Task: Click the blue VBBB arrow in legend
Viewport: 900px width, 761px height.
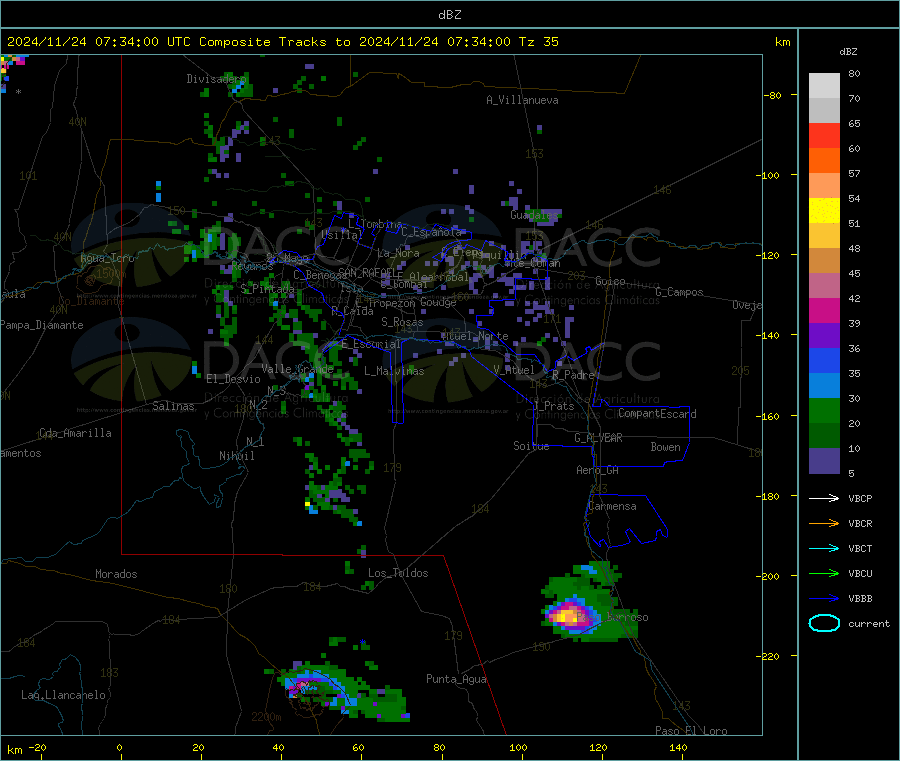Action: point(824,598)
